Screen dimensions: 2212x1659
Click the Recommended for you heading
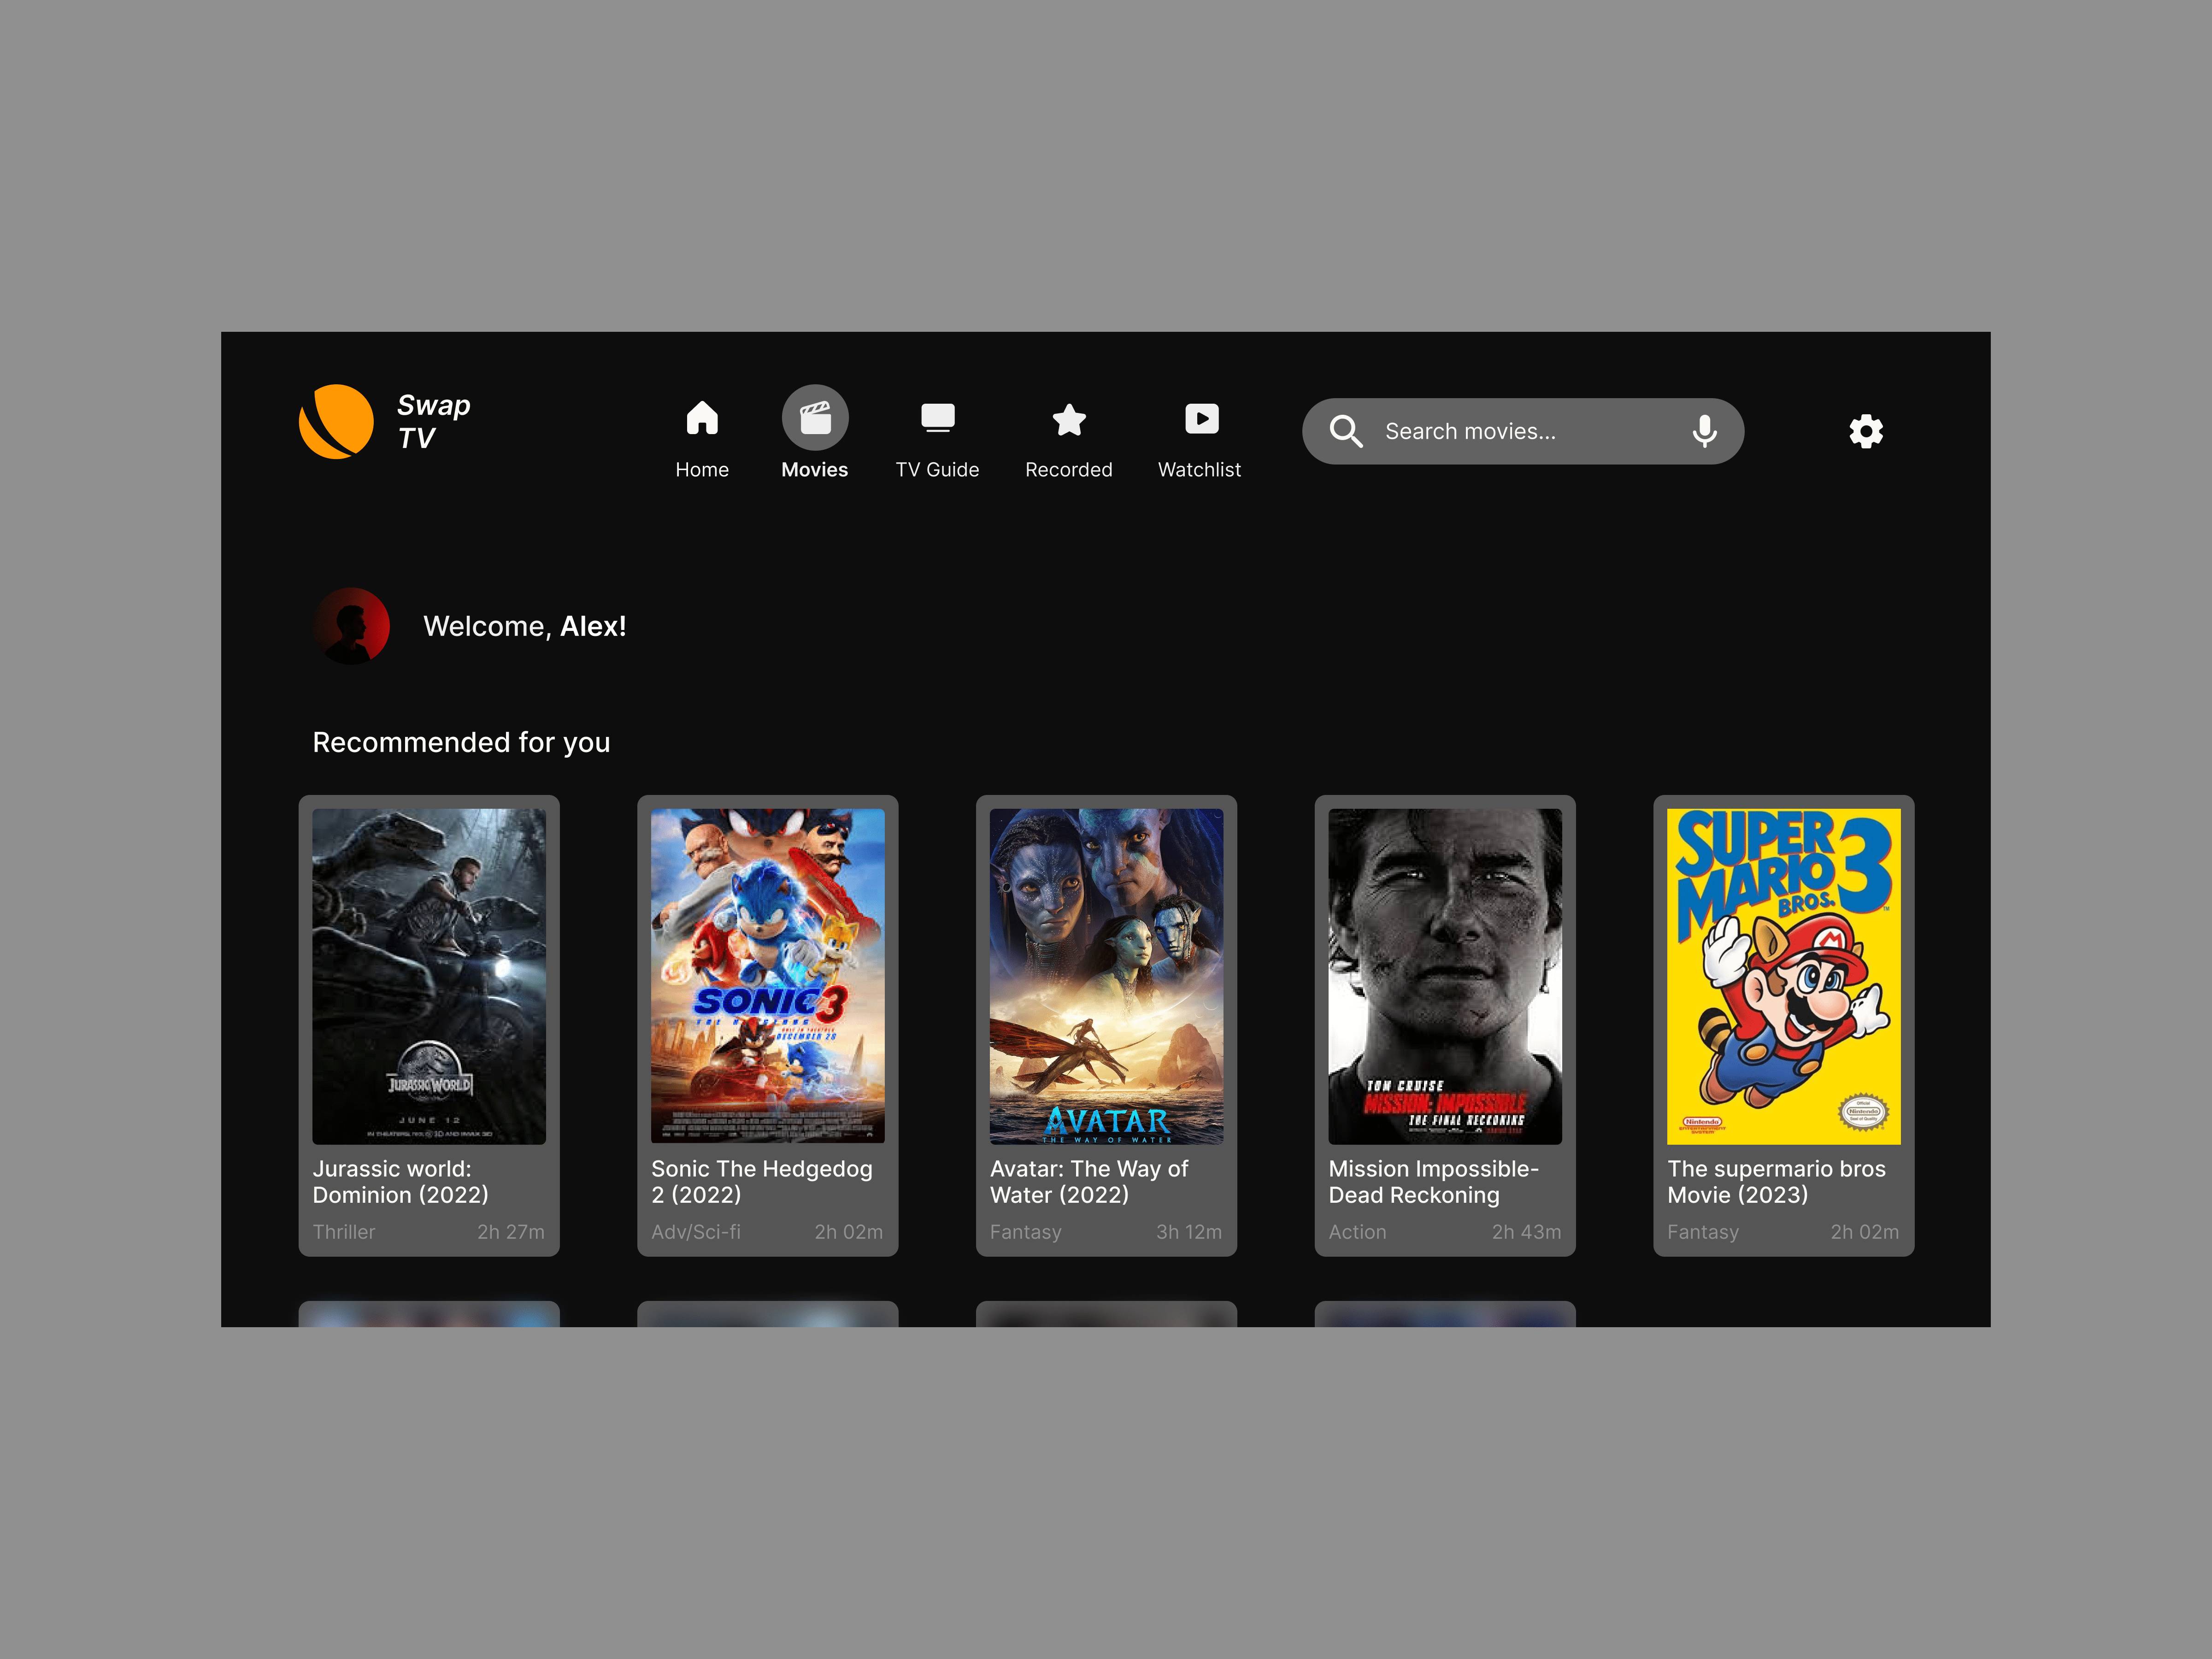pos(461,743)
